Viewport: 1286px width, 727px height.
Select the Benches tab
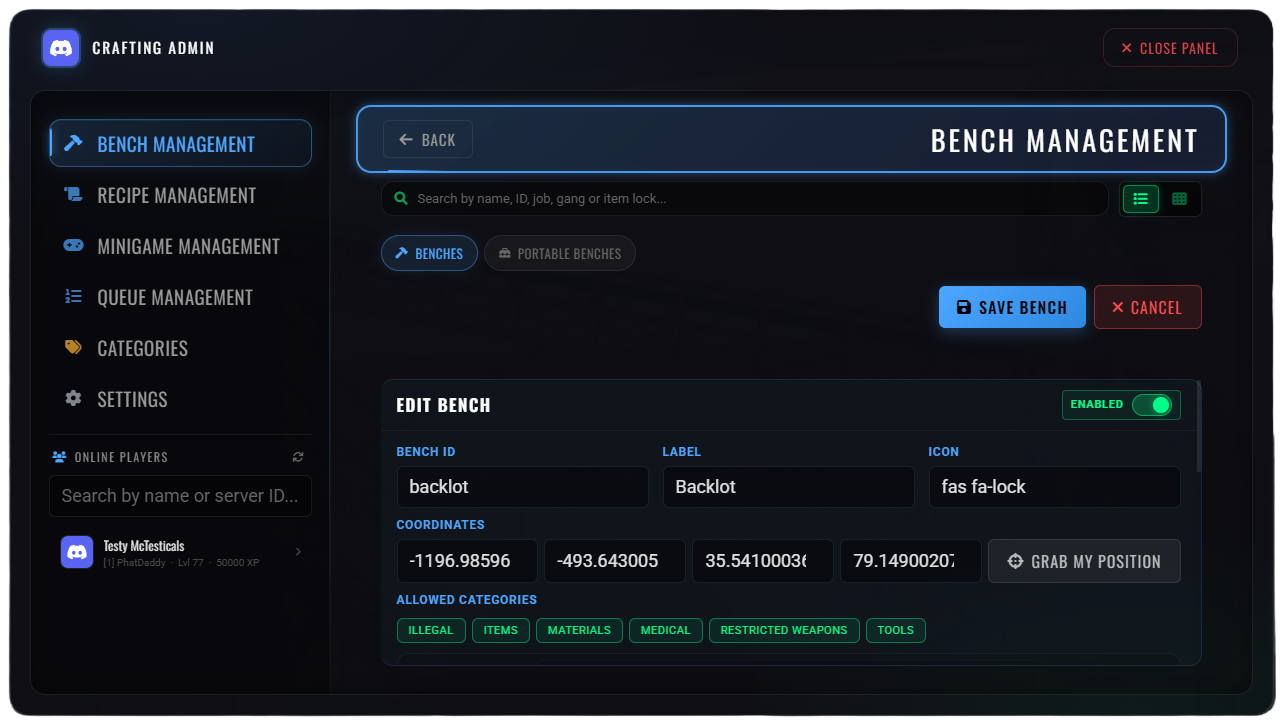tap(429, 253)
